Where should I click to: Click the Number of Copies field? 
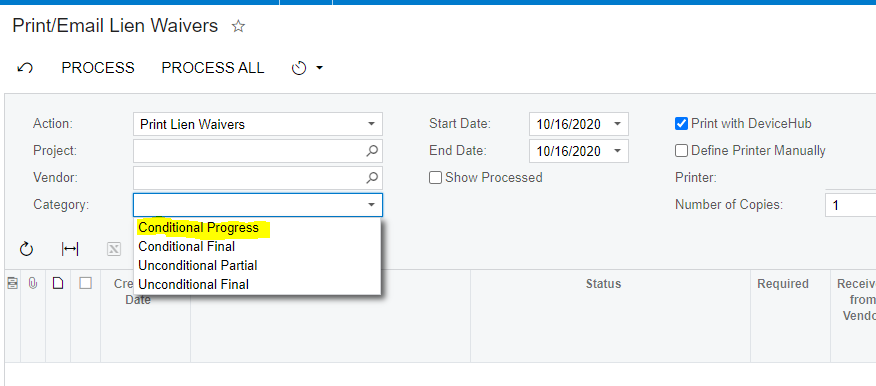click(850, 205)
